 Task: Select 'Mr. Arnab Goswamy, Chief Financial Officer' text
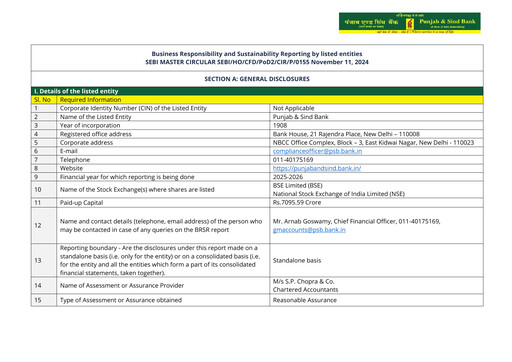pyautogui.click(x=335, y=221)
